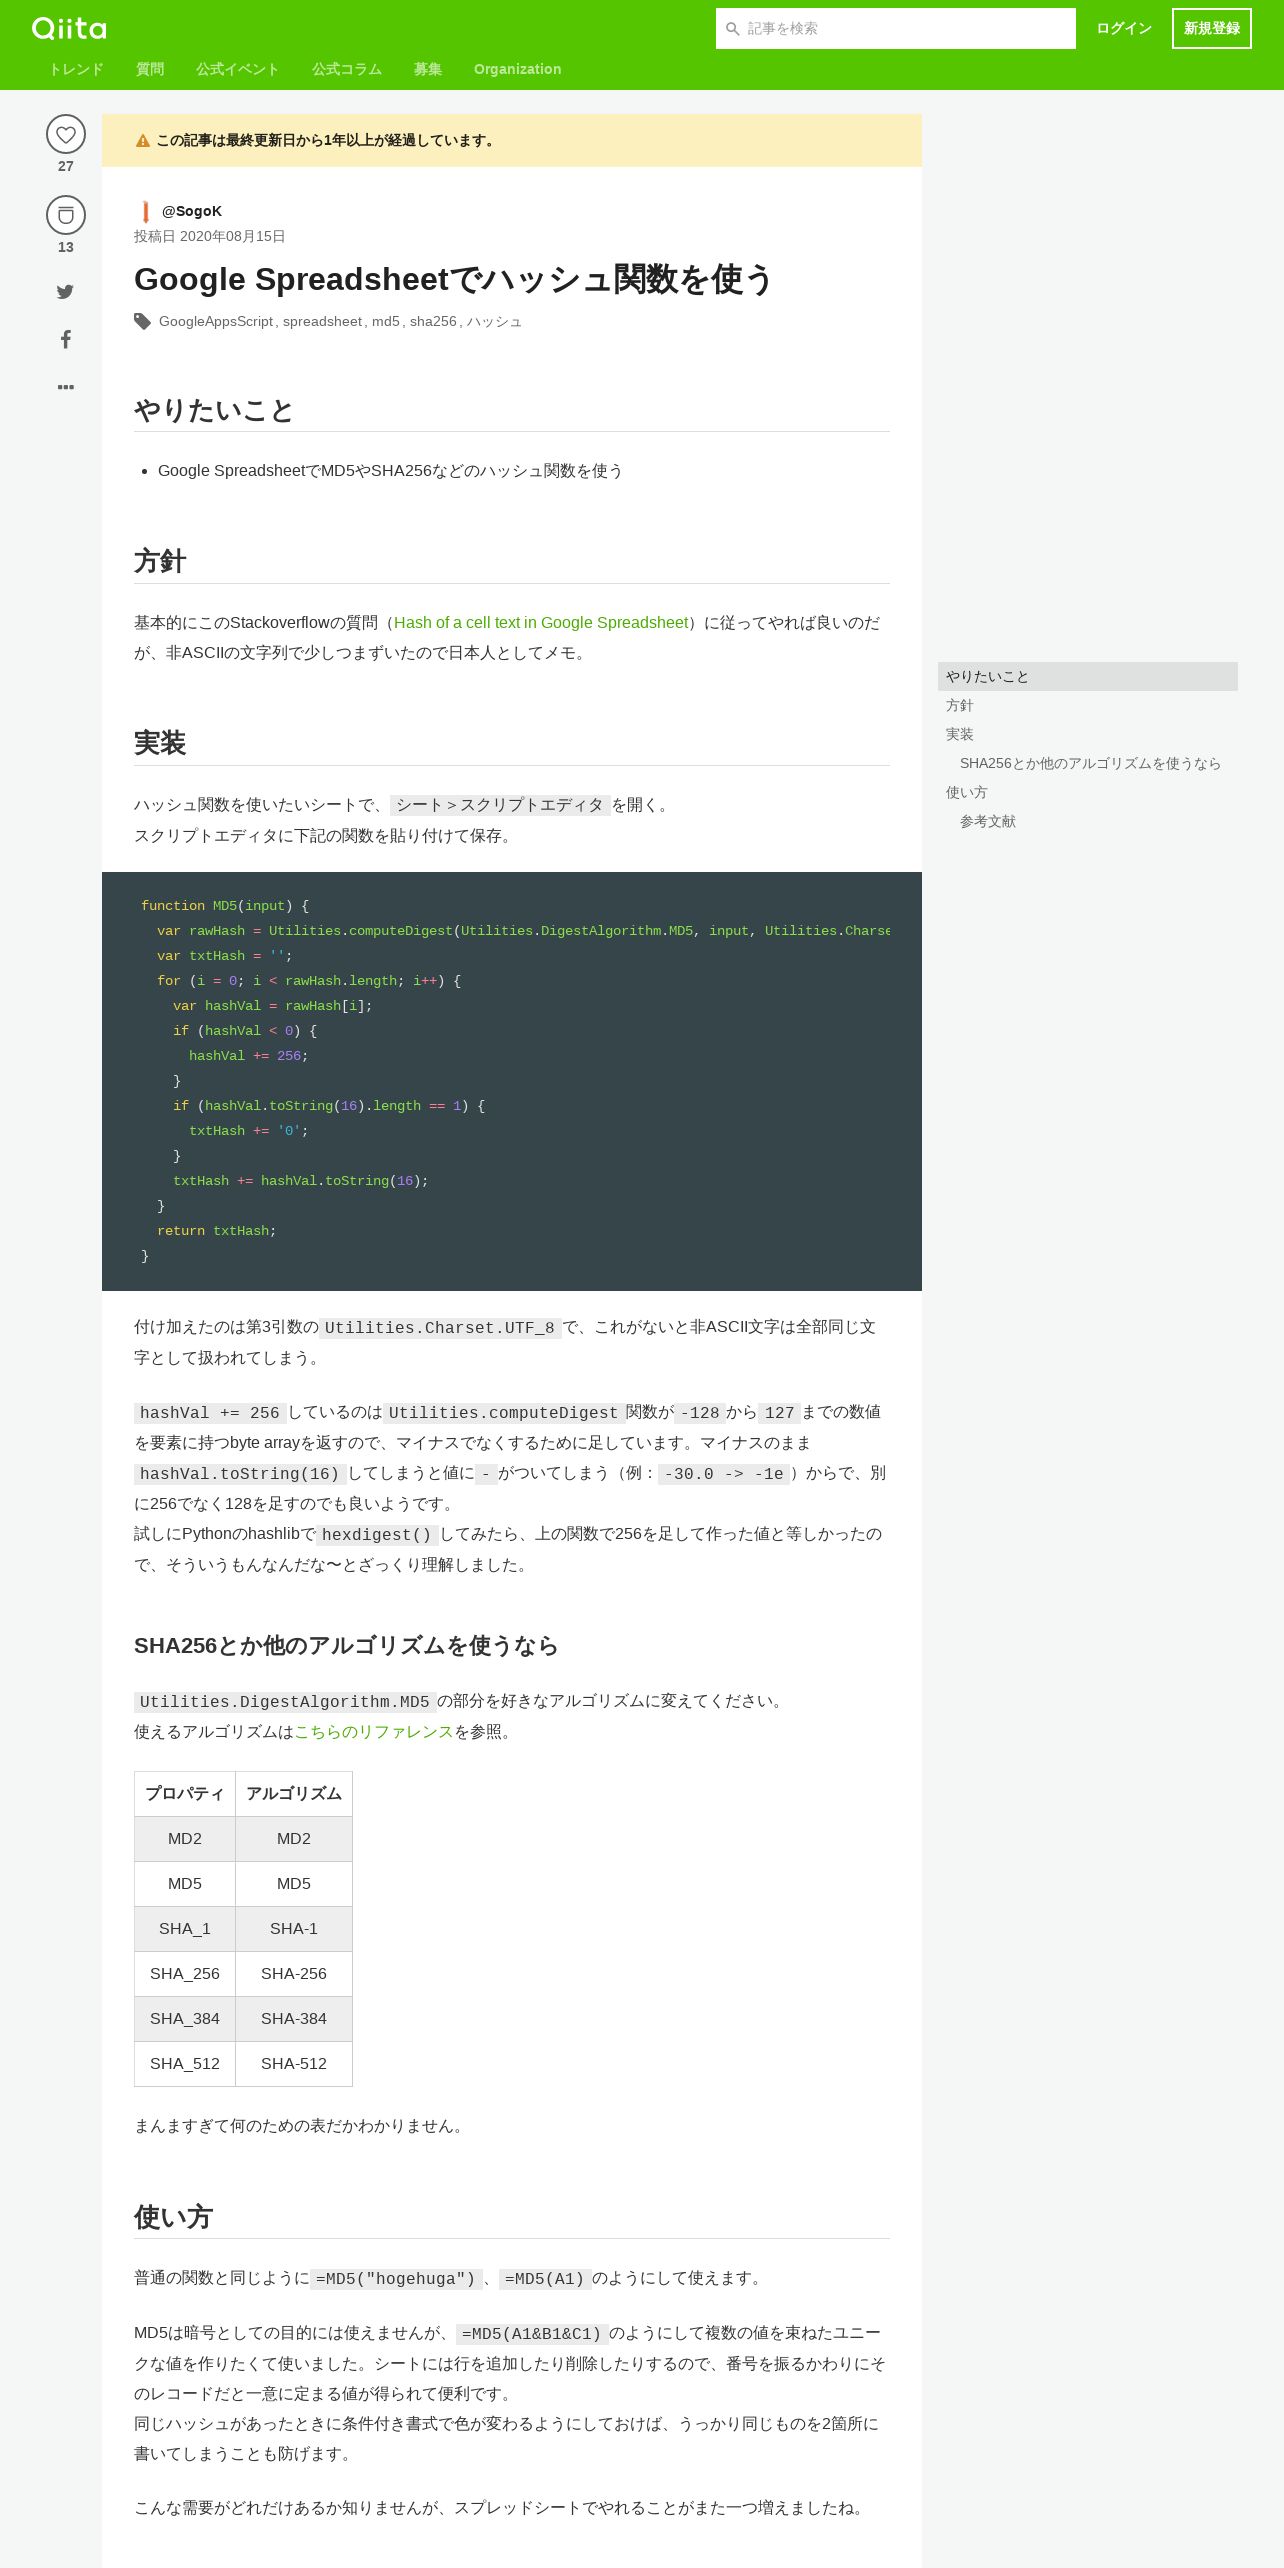Click the MD2 property table cell
Screen dimensions: 1284x2568
(x=185, y=1838)
